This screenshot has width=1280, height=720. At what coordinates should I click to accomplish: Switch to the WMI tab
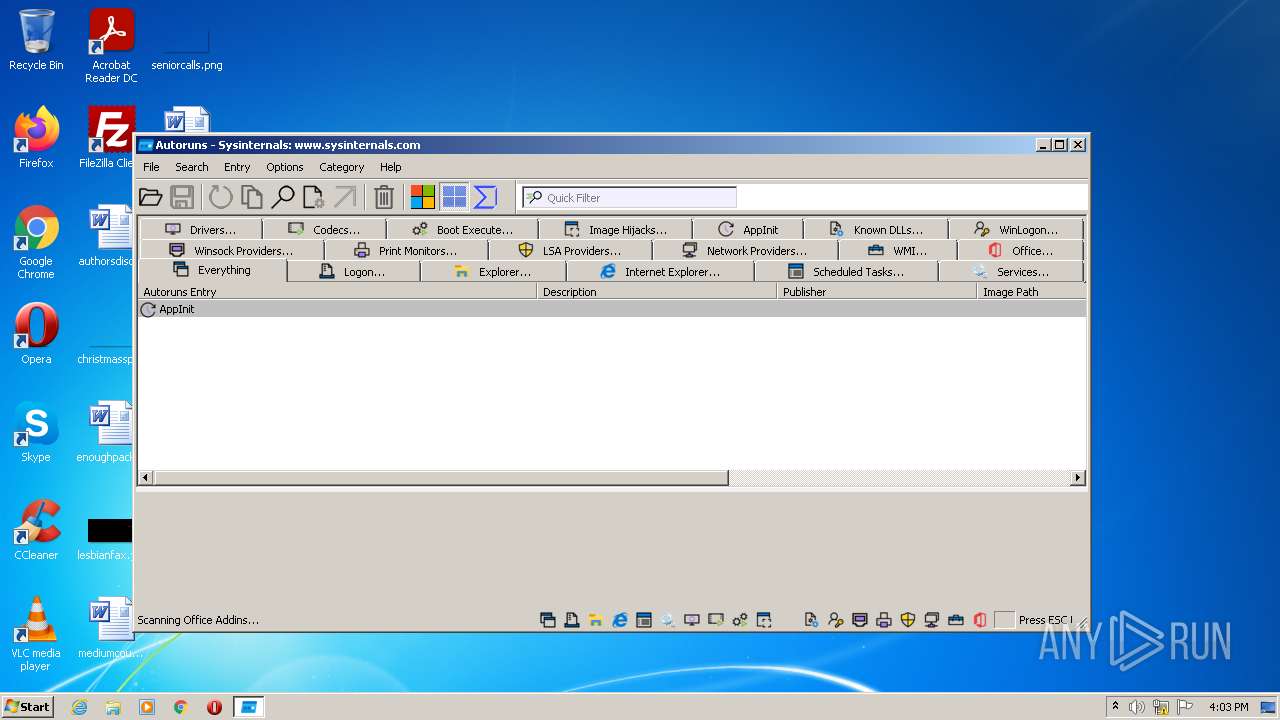897,251
